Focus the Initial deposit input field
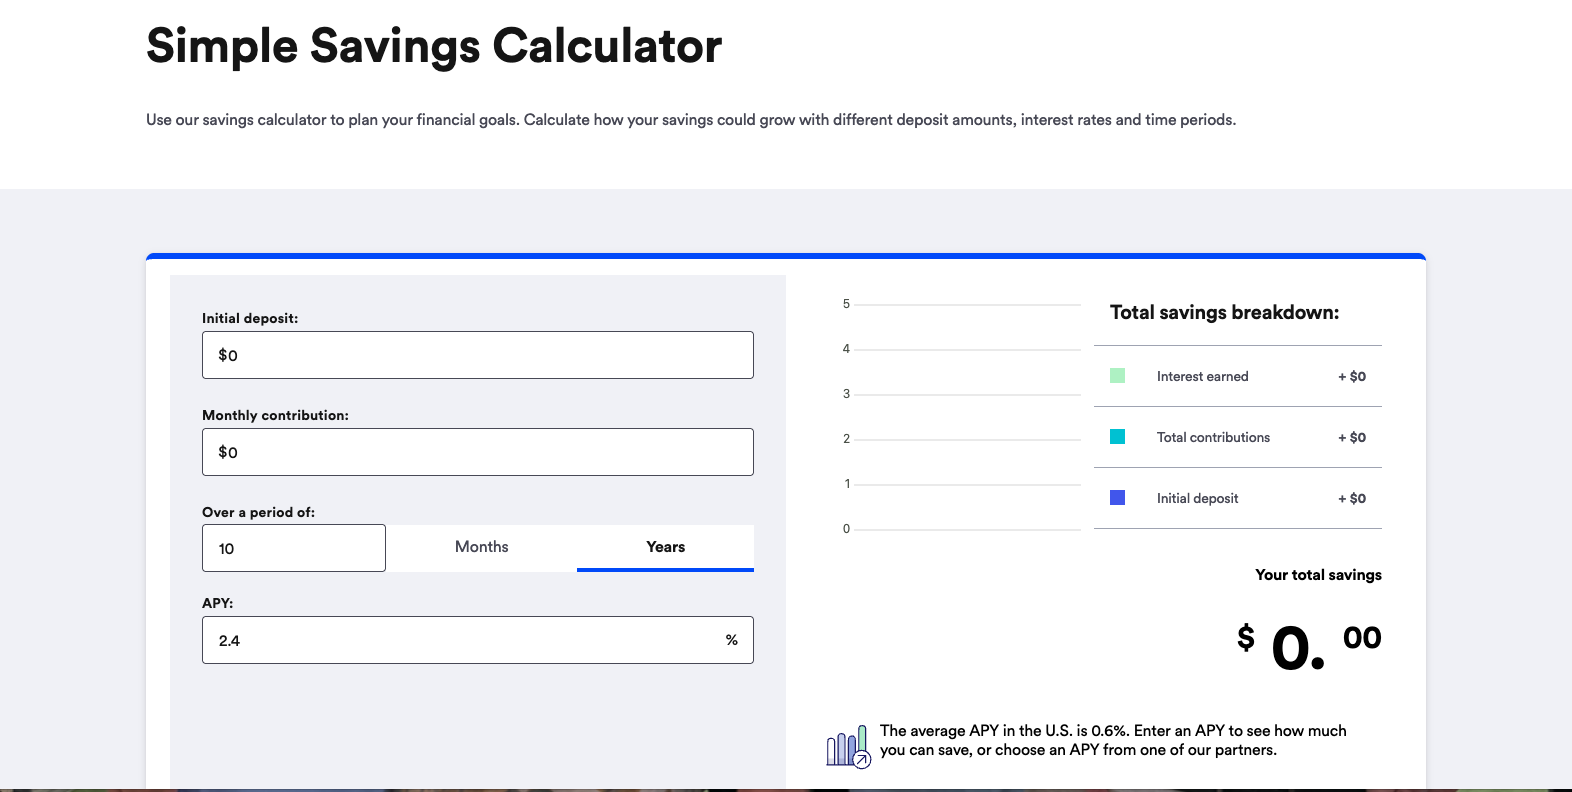1572x792 pixels. pos(478,355)
